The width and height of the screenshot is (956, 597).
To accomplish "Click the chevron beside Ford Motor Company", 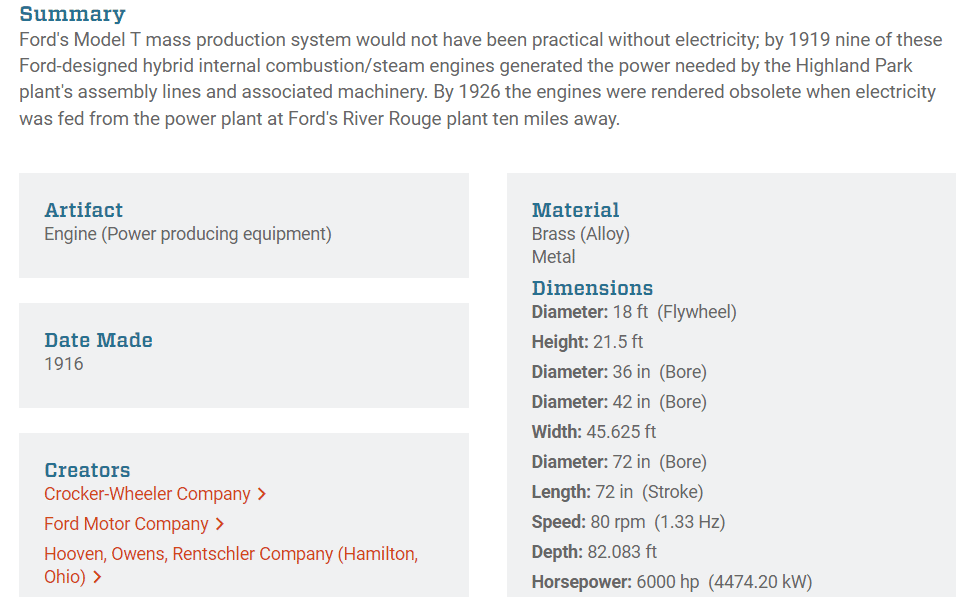I will 220,524.
